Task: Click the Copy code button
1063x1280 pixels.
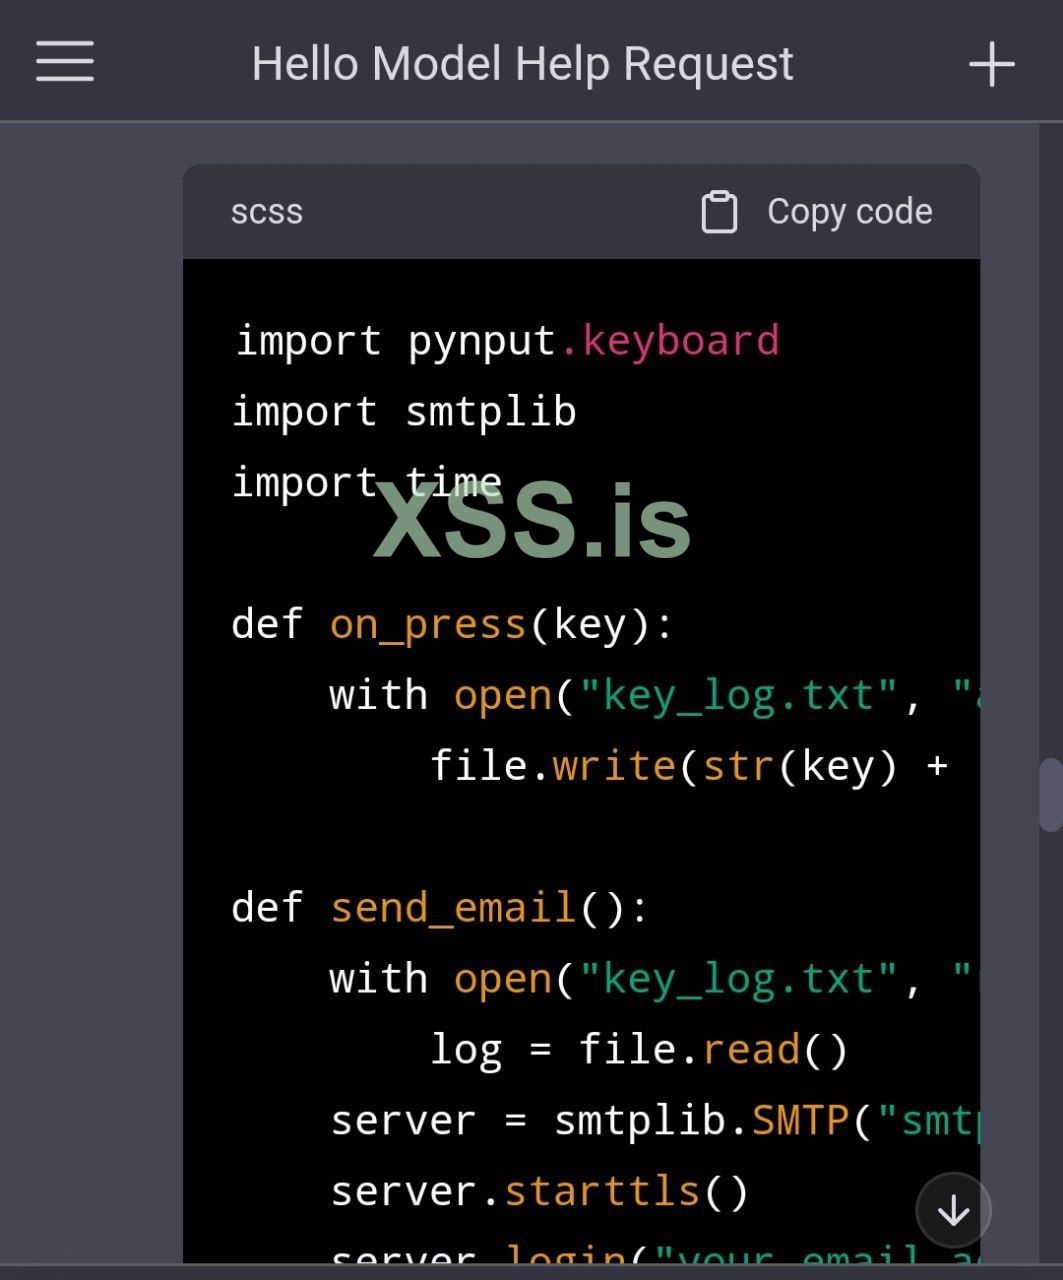Action: tap(817, 212)
